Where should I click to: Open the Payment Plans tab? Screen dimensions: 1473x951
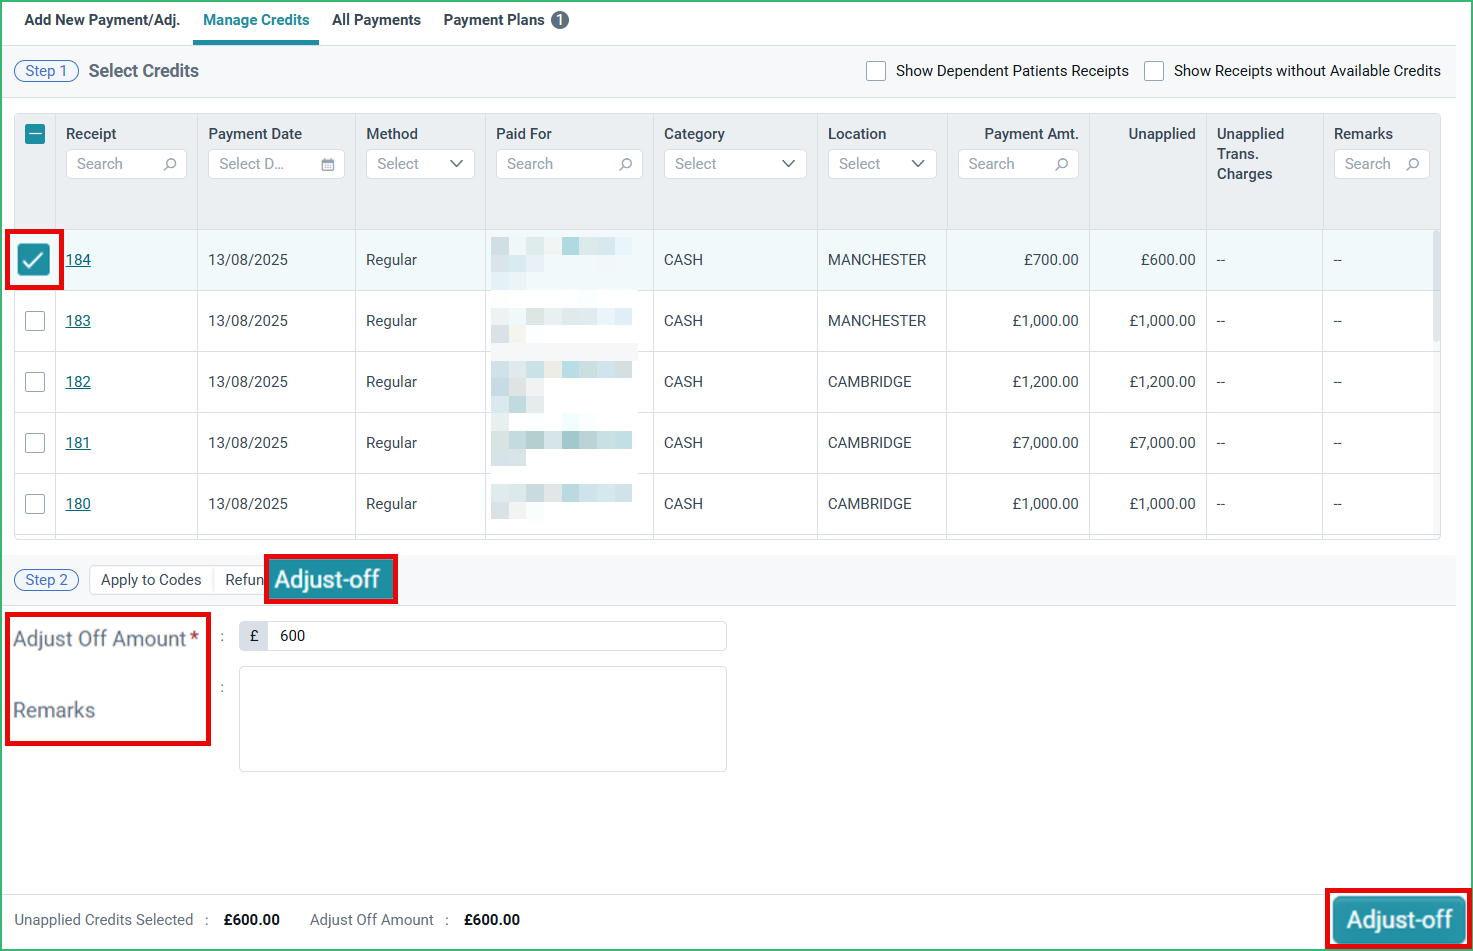pos(506,20)
